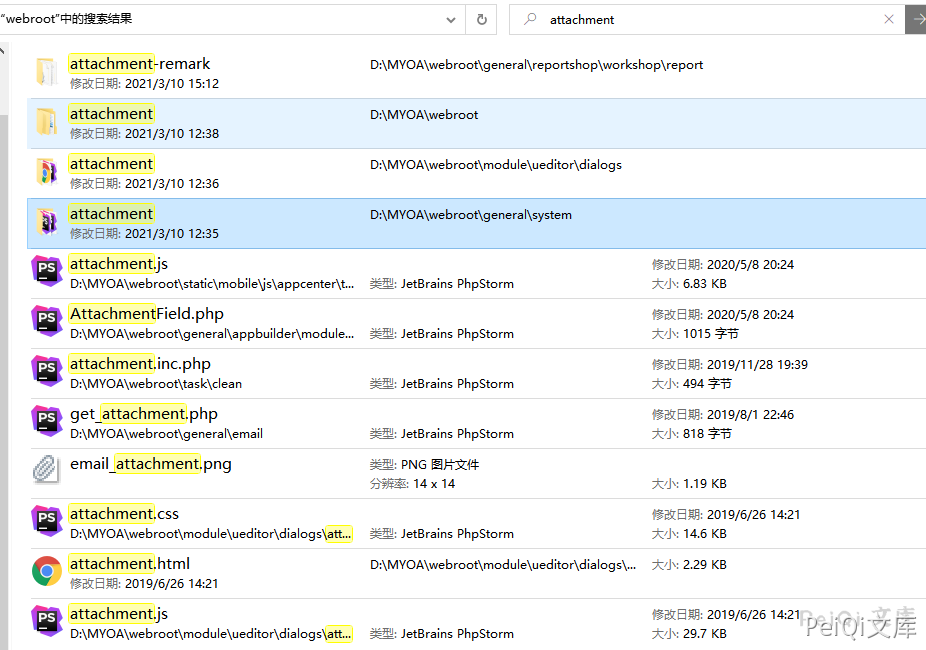The height and width of the screenshot is (650, 926).
Task: Select the AttachmentField.php file name
Action: (x=146, y=313)
